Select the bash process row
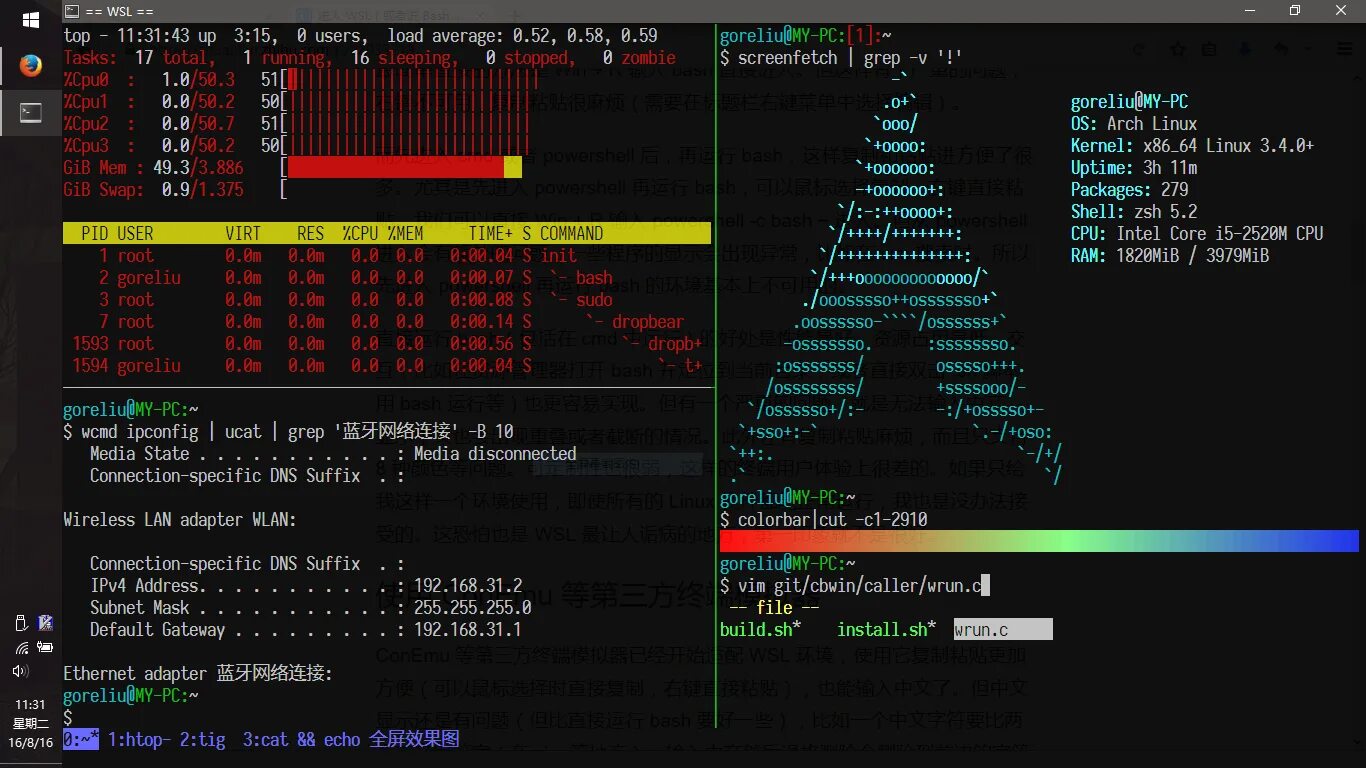 (x=387, y=277)
